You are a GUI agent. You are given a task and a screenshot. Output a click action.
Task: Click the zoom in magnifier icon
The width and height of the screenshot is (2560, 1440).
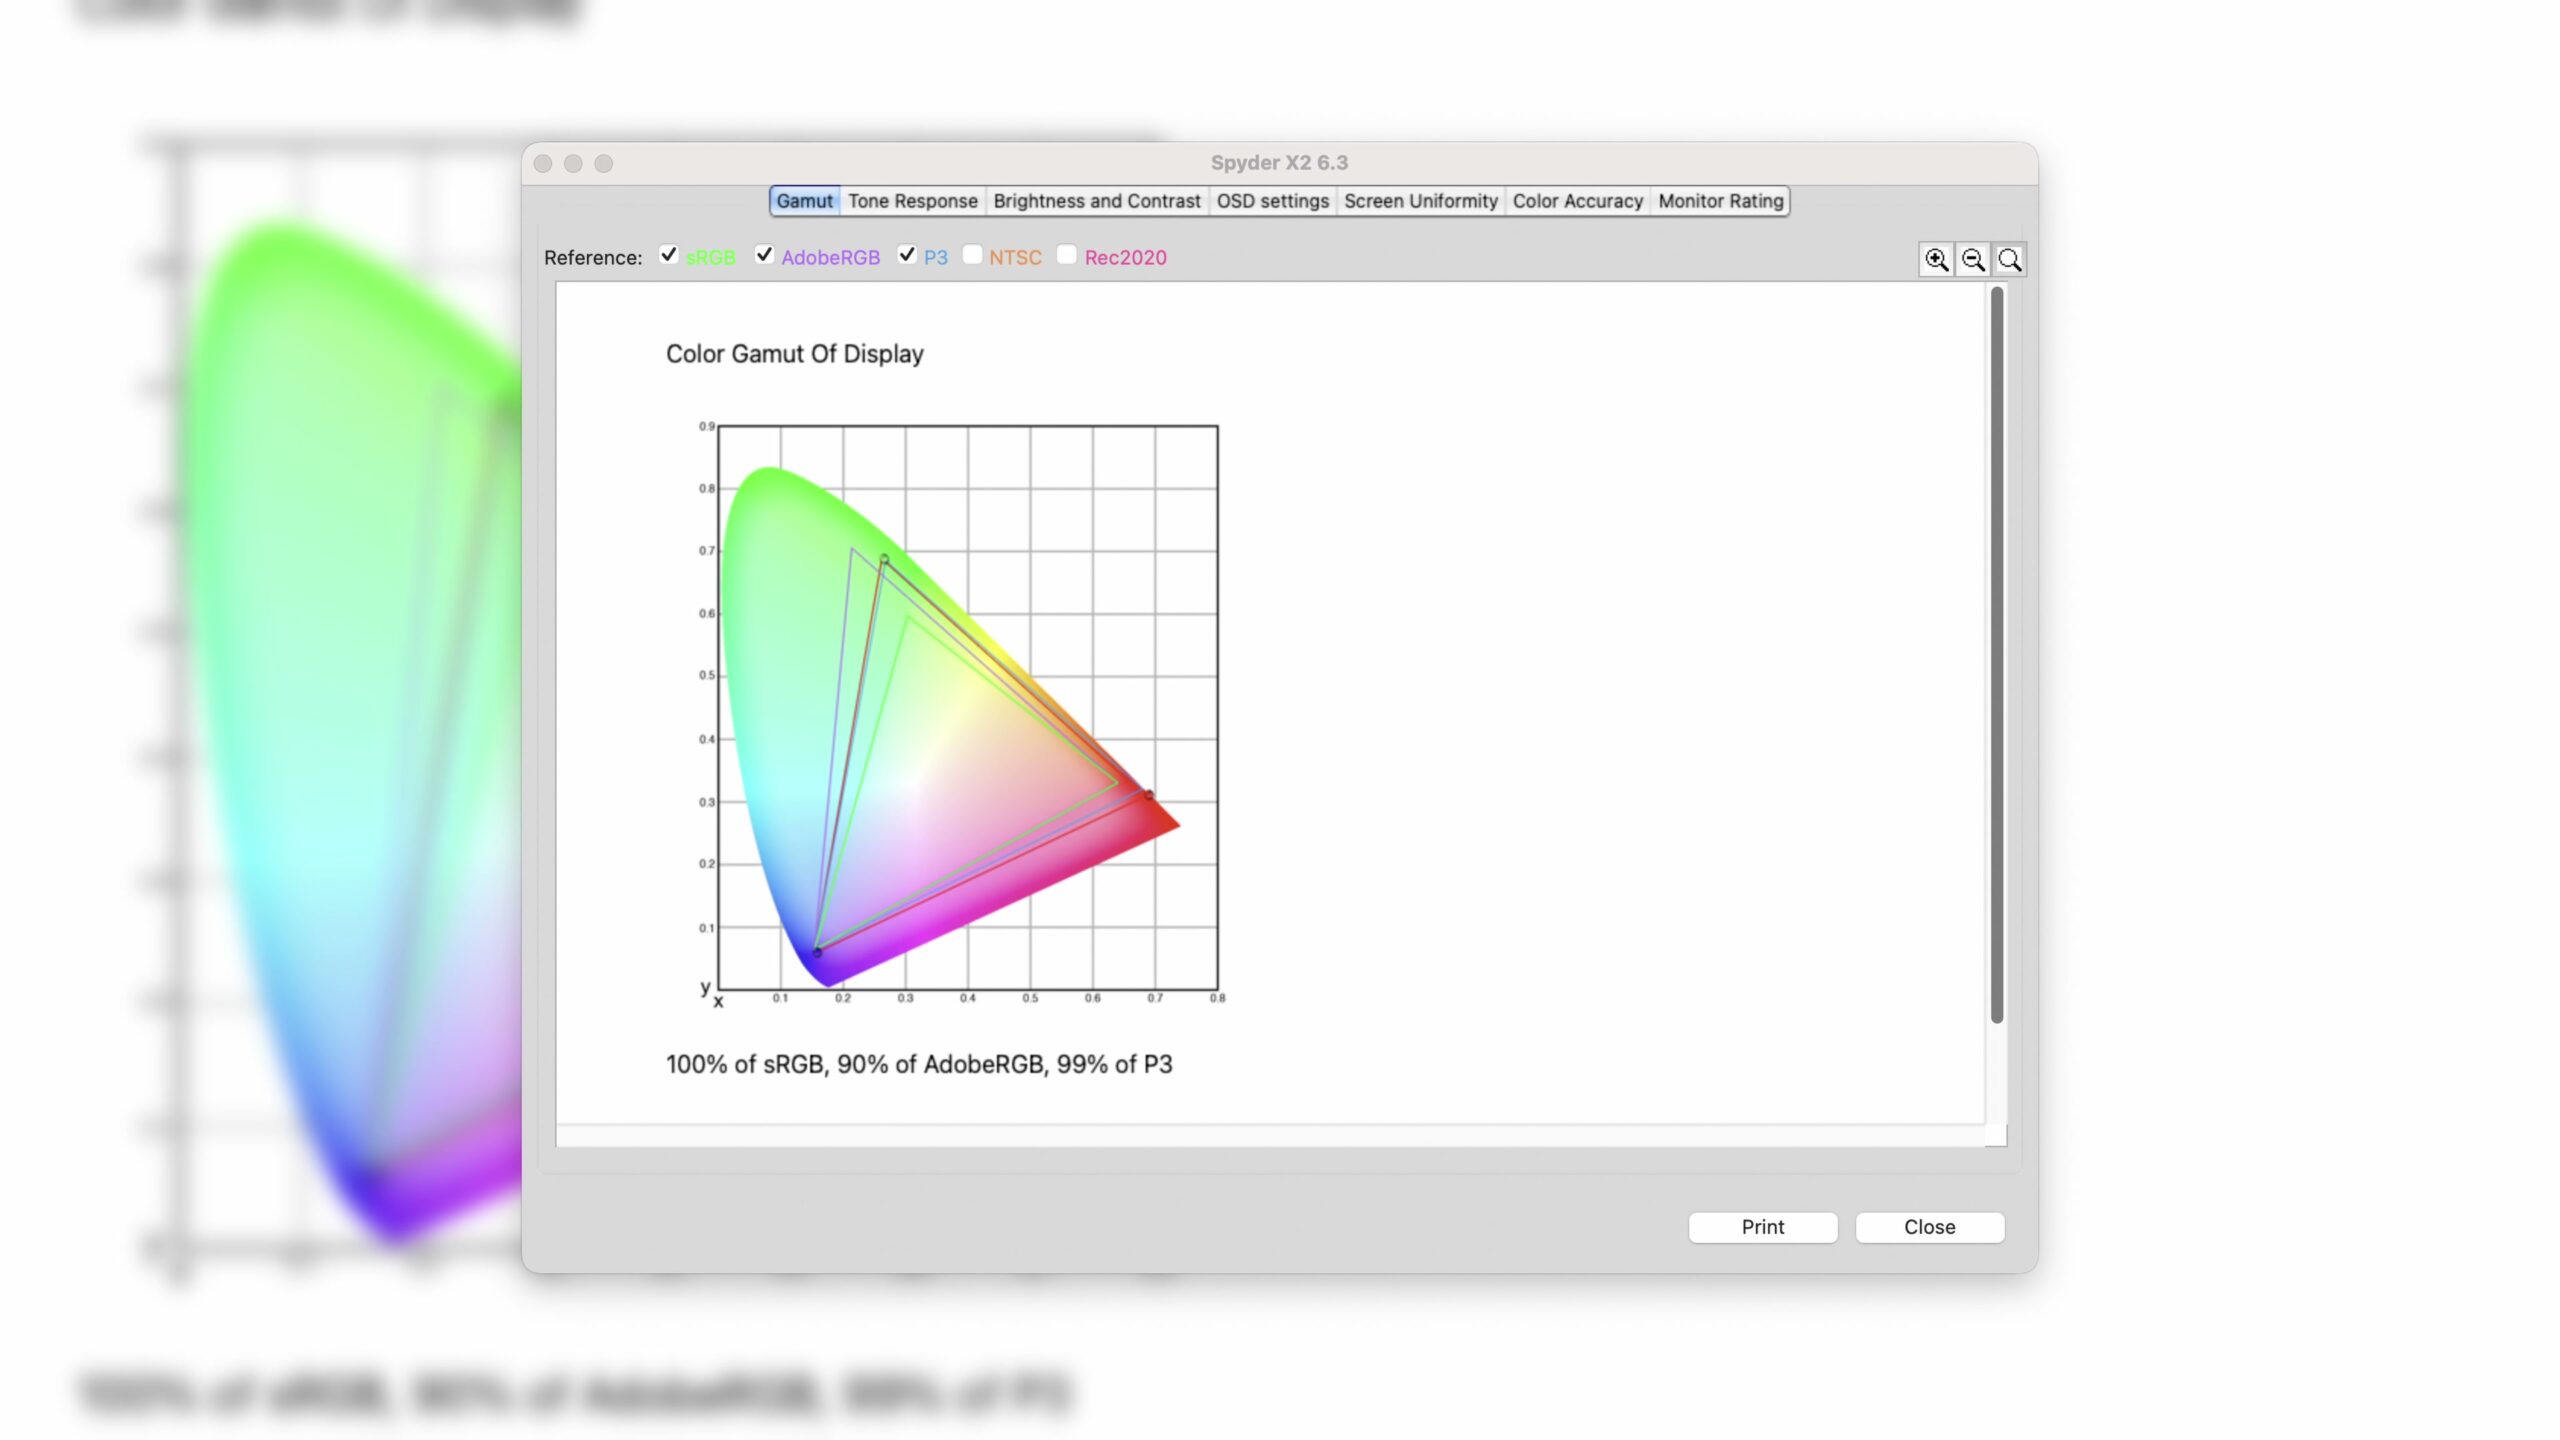(x=1936, y=260)
